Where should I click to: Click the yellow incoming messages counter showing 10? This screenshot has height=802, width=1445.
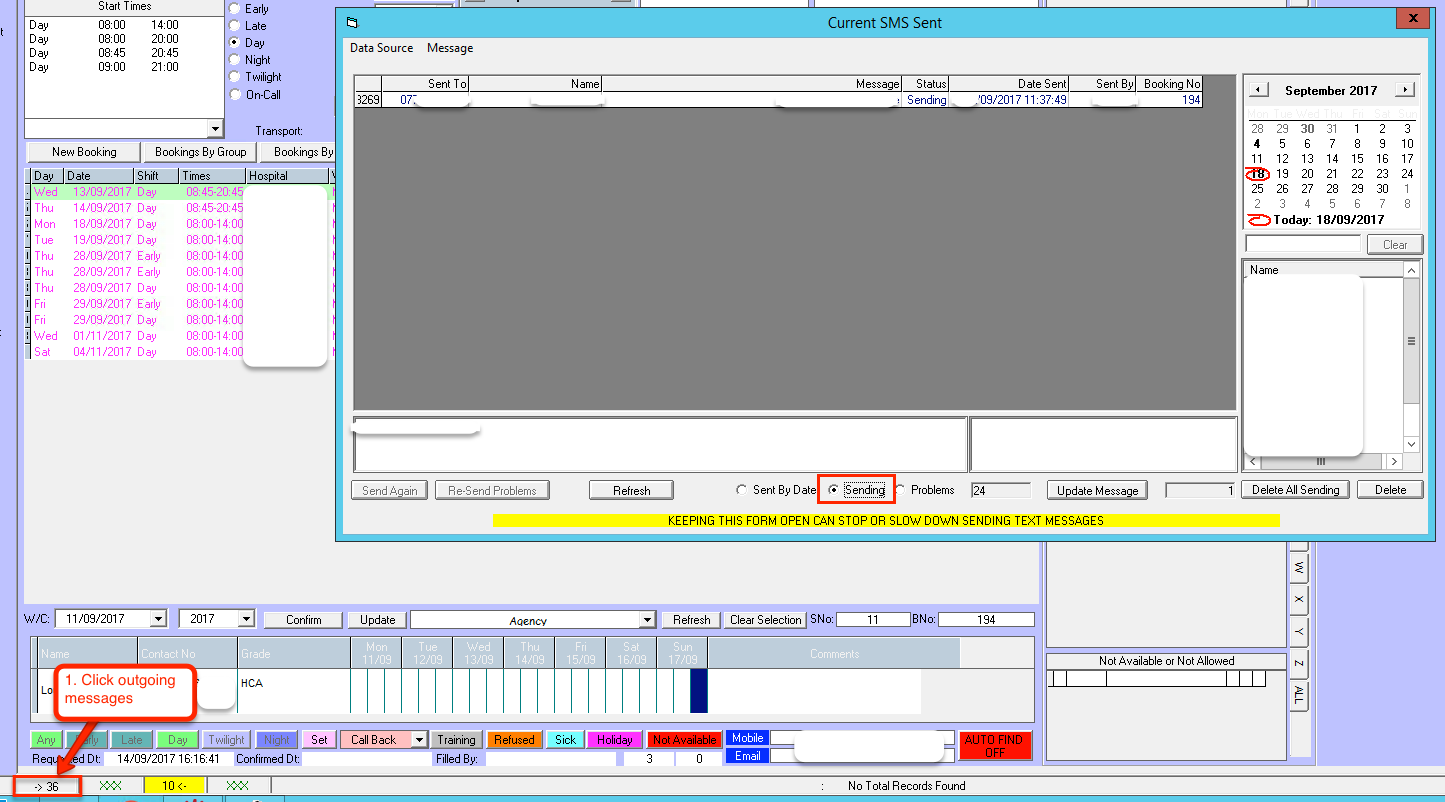[174, 787]
